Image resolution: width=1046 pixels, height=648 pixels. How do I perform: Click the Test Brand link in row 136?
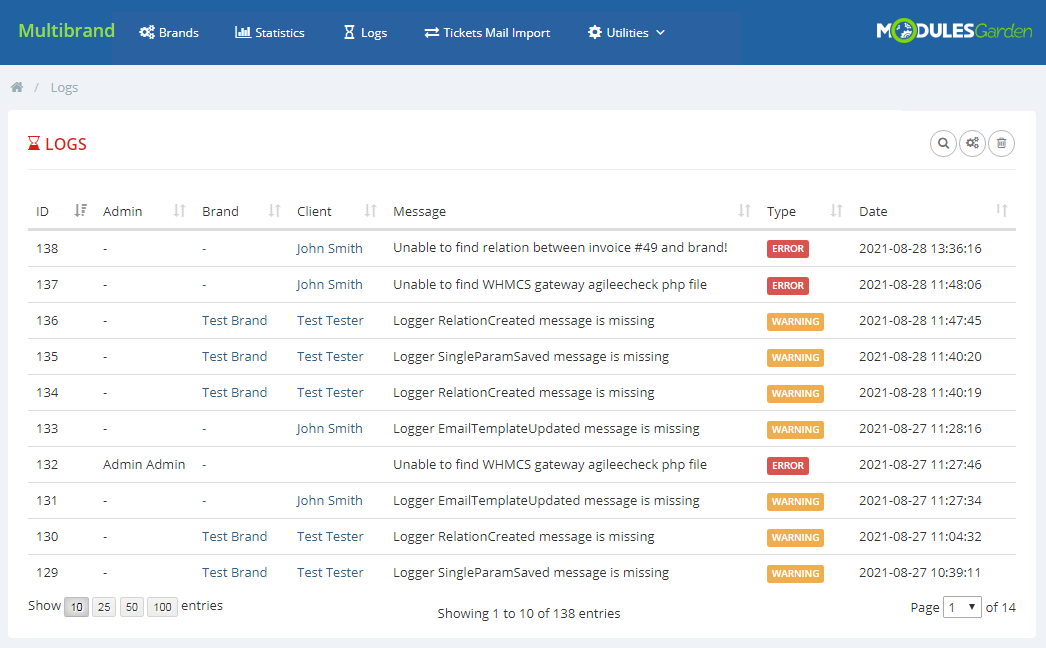(234, 320)
